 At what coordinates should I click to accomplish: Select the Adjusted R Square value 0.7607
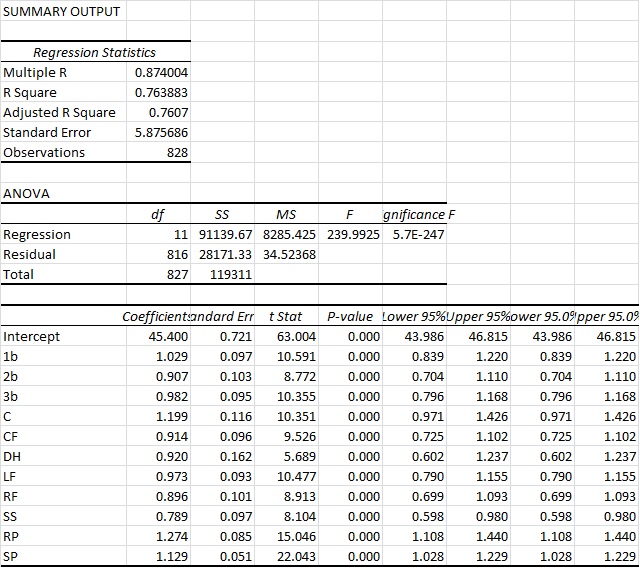pyautogui.click(x=168, y=112)
